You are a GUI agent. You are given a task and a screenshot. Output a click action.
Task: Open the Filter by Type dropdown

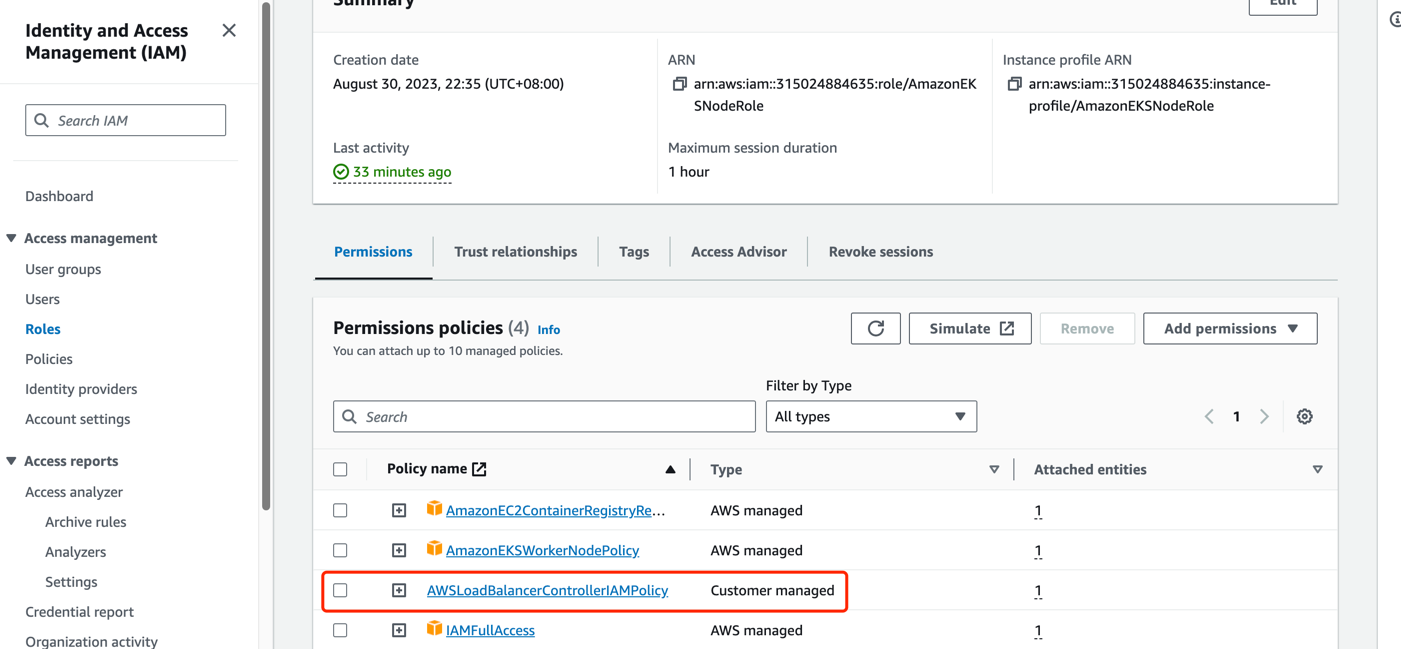pyautogui.click(x=870, y=417)
